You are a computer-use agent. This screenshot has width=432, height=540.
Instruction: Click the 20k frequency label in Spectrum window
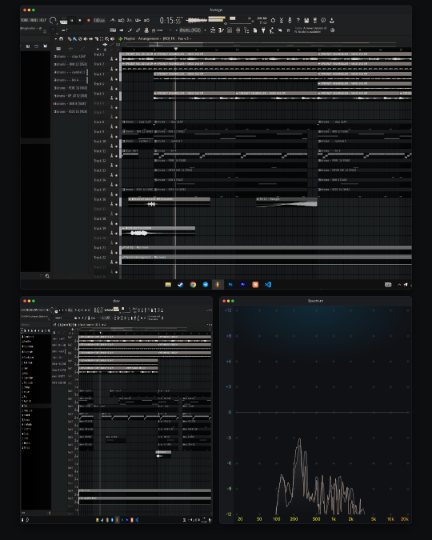(x=405, y=519)
